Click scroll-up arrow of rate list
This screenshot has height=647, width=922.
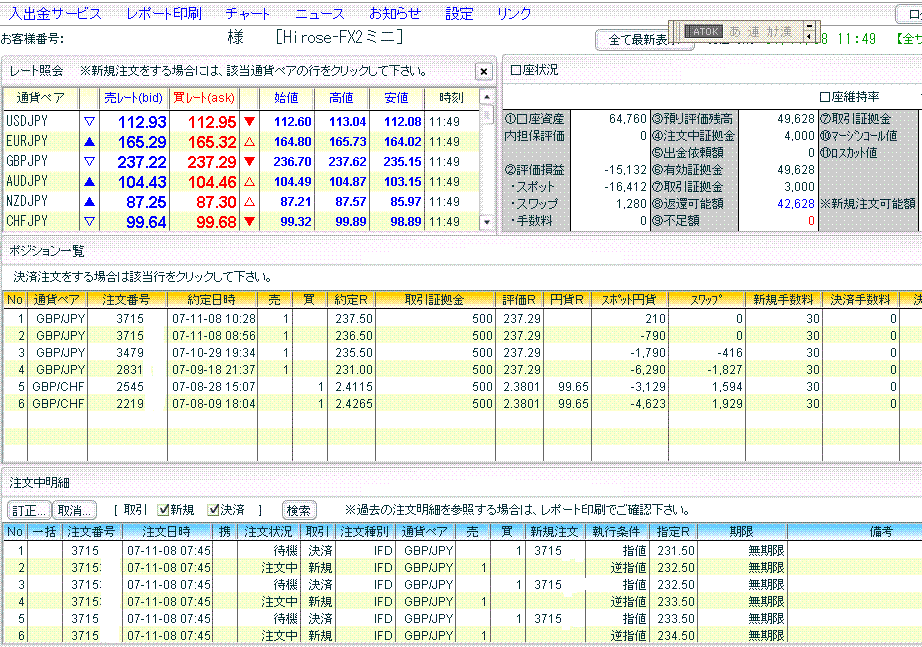486,96
